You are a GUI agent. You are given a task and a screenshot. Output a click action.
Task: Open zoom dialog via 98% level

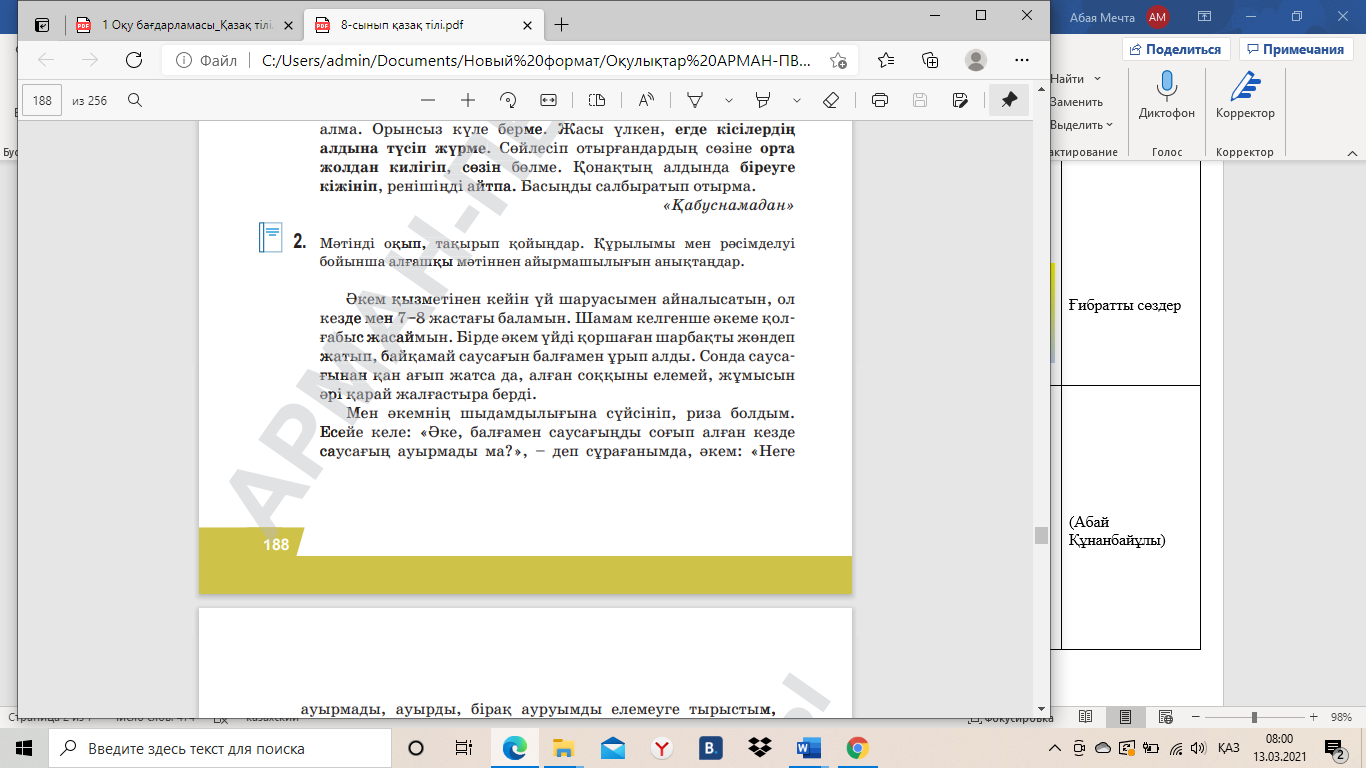point(1339,718)
